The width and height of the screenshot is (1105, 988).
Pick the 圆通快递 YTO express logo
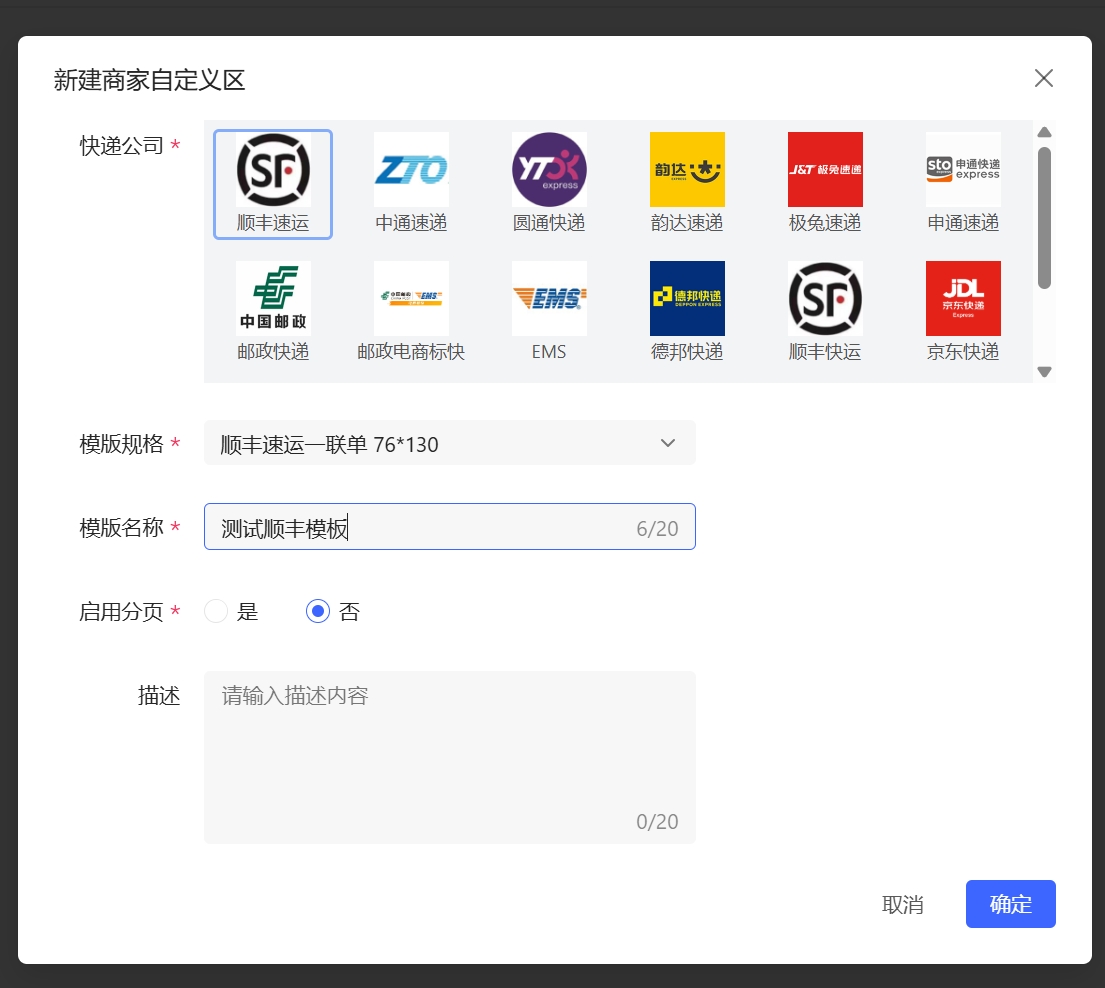[549, 170]
